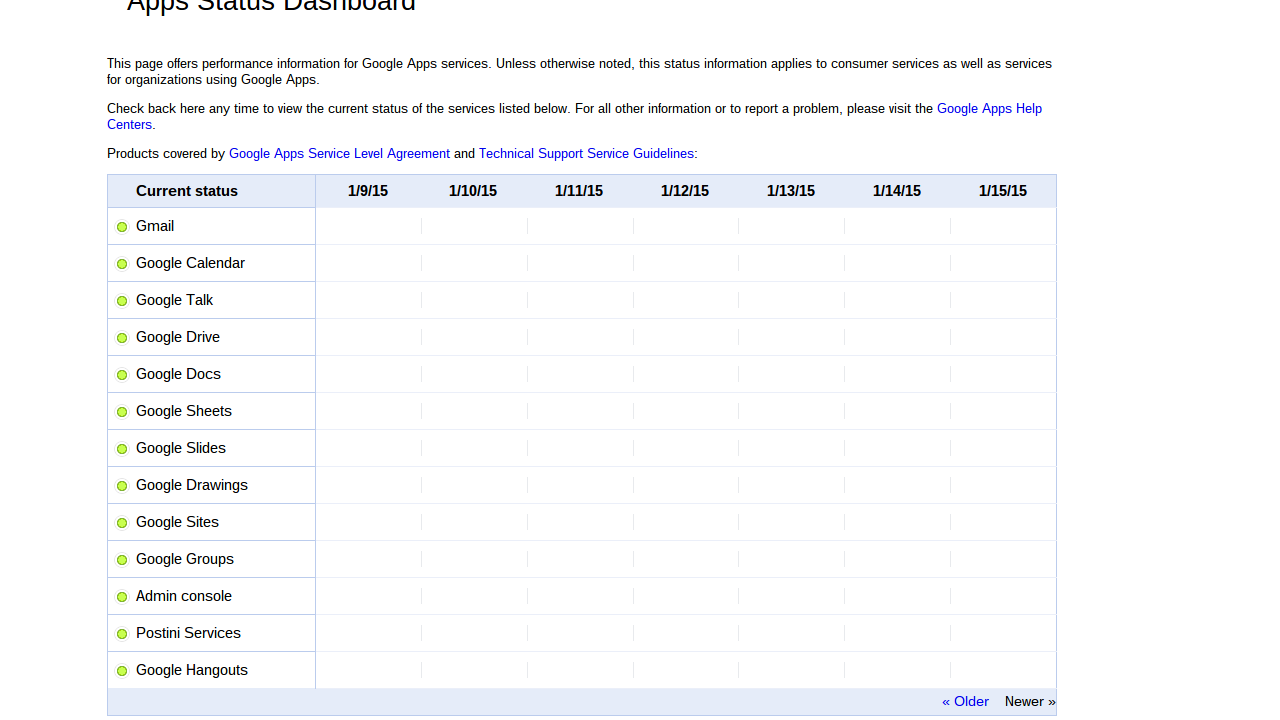1280x720 pixels.
Task: Select the Postini Services row label
Action: click(188, 633)
